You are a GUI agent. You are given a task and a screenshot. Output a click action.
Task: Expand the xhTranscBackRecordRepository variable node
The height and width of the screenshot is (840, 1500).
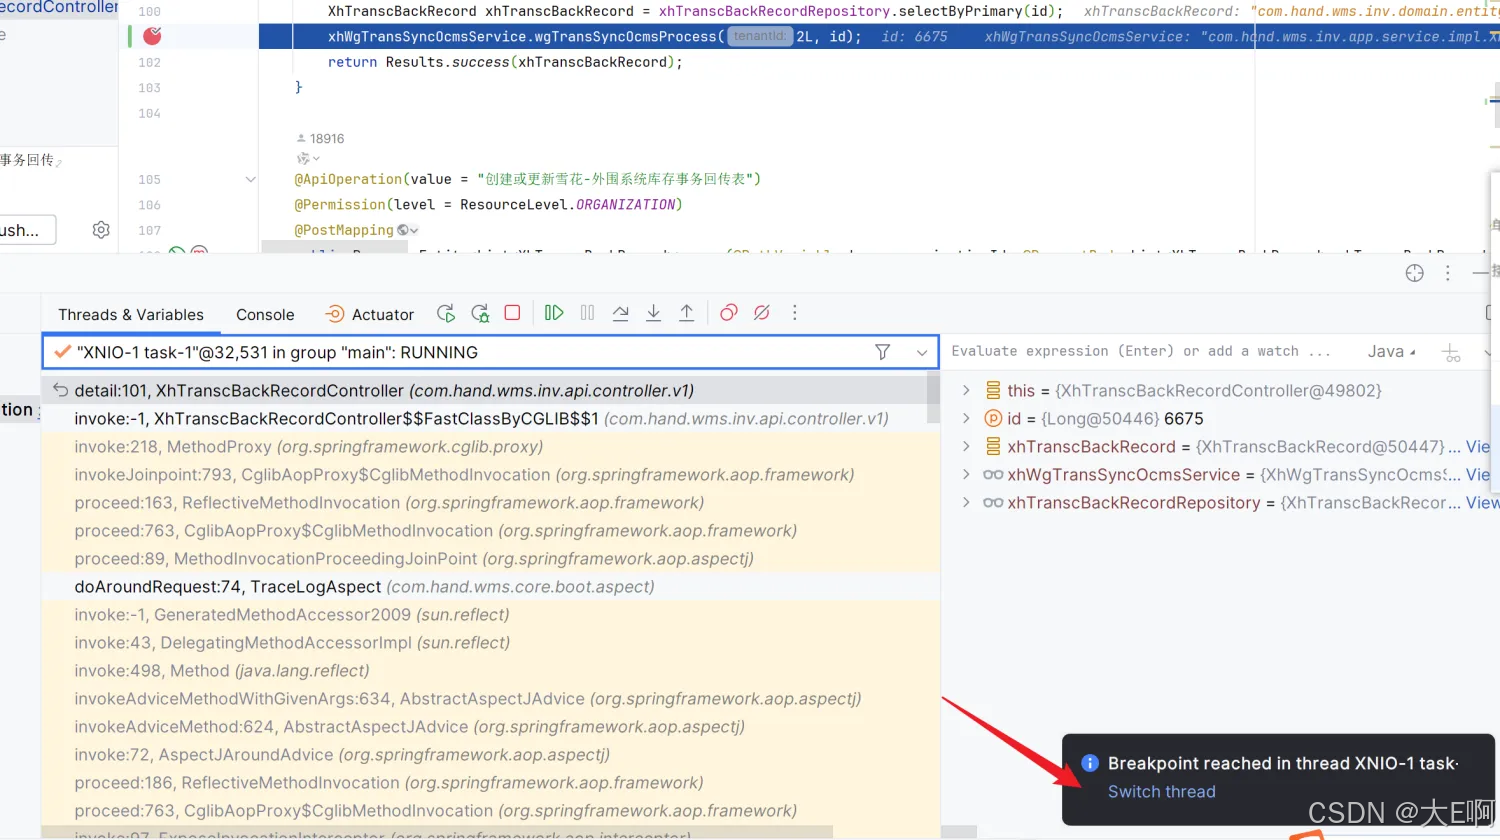[x=966, y=503]
